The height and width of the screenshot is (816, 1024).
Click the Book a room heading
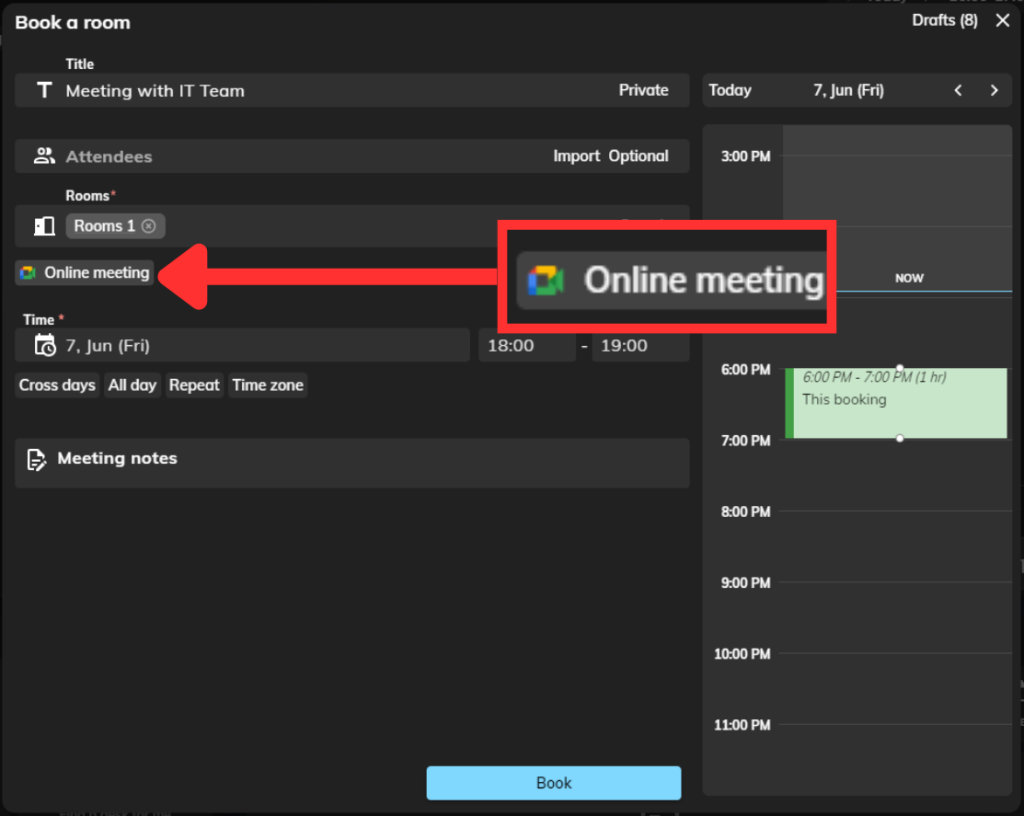[72, 23]
